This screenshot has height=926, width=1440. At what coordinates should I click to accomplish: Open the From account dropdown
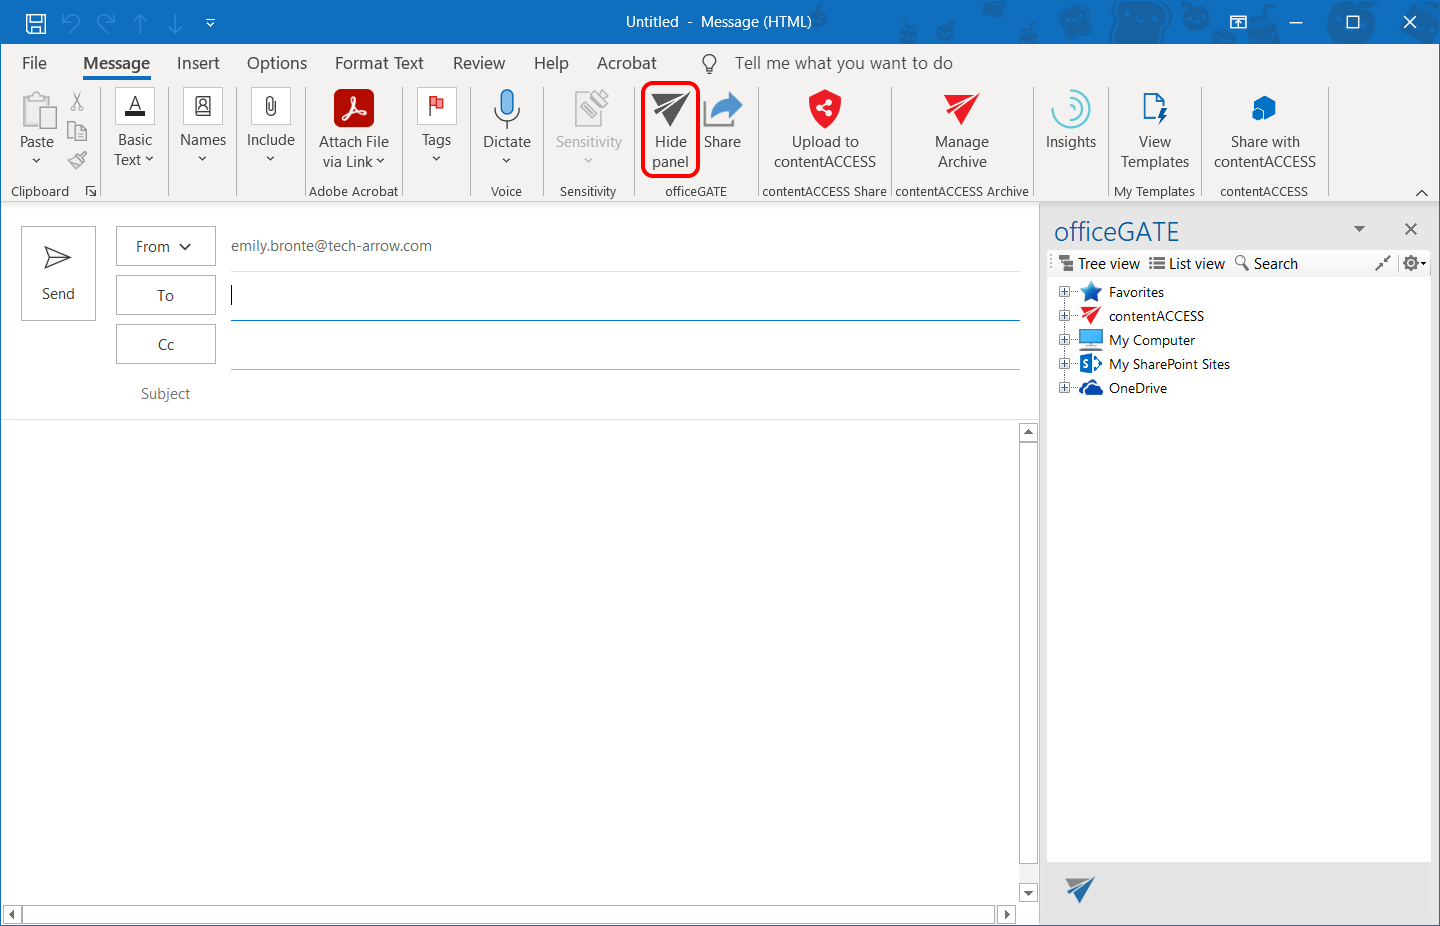click(165, 247)
